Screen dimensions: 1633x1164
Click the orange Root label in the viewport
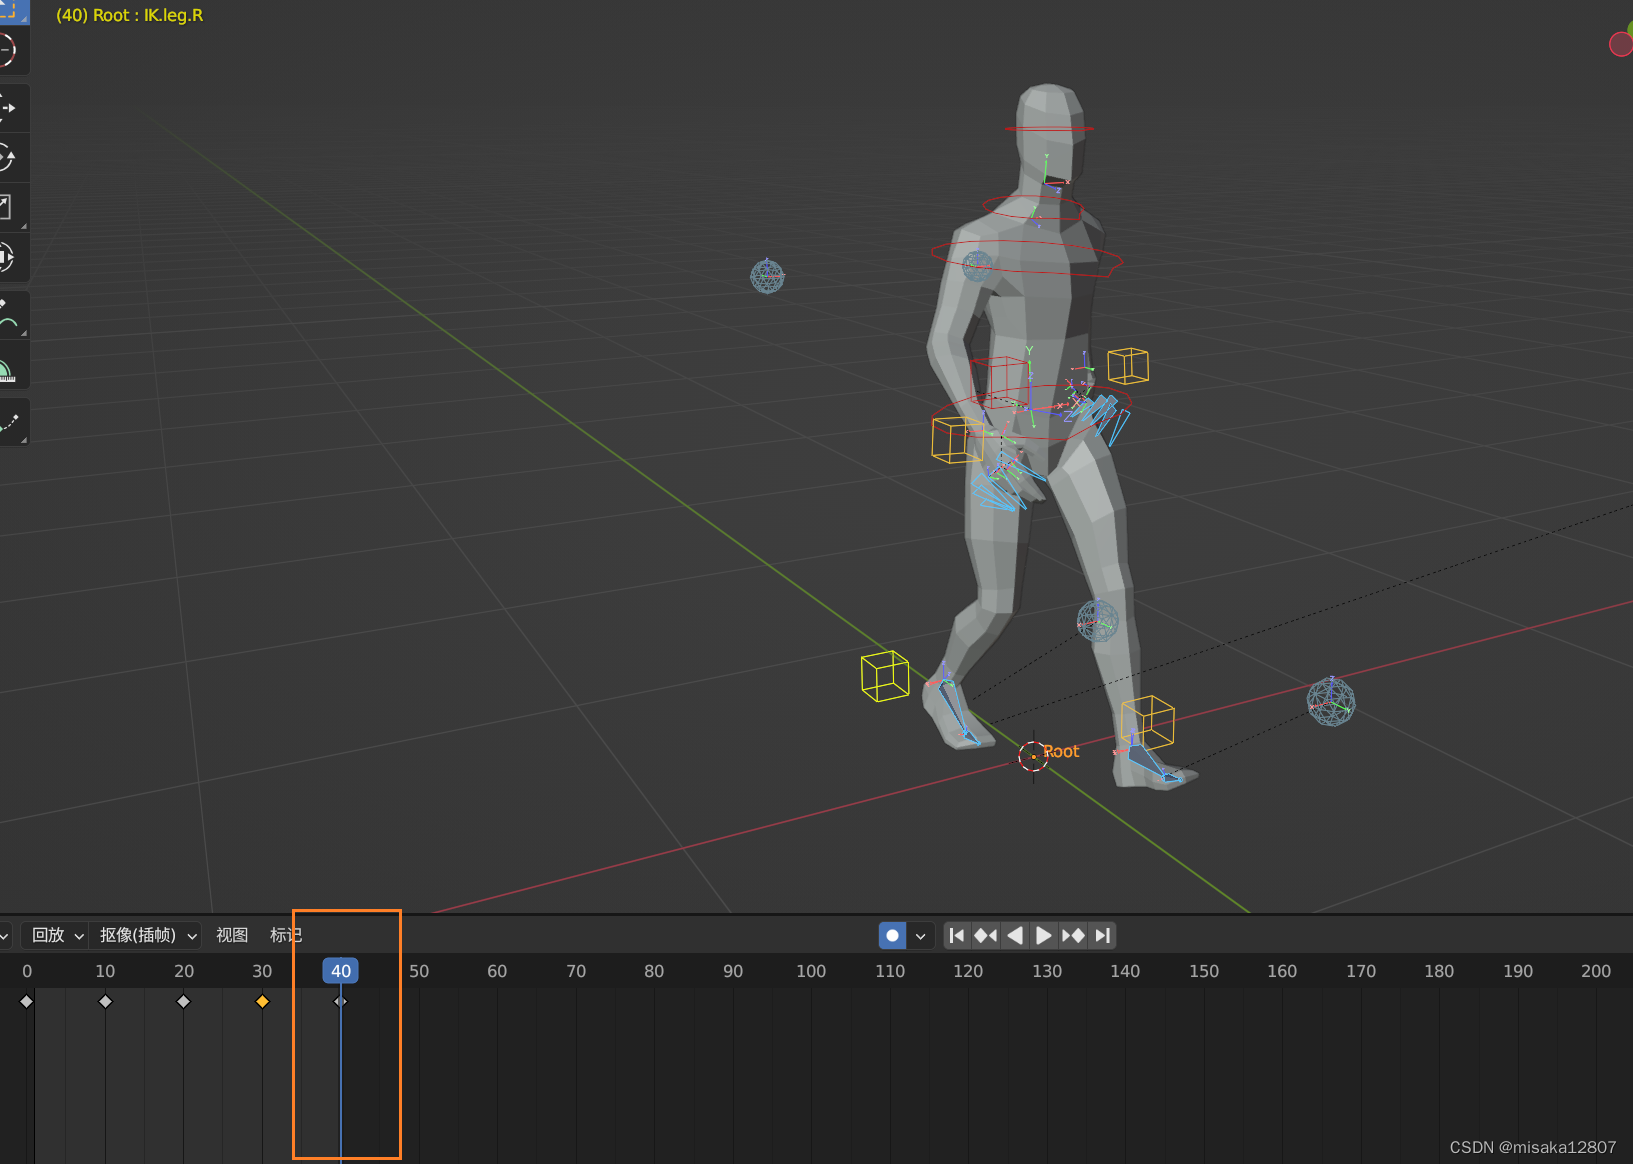coord(1061,752)
